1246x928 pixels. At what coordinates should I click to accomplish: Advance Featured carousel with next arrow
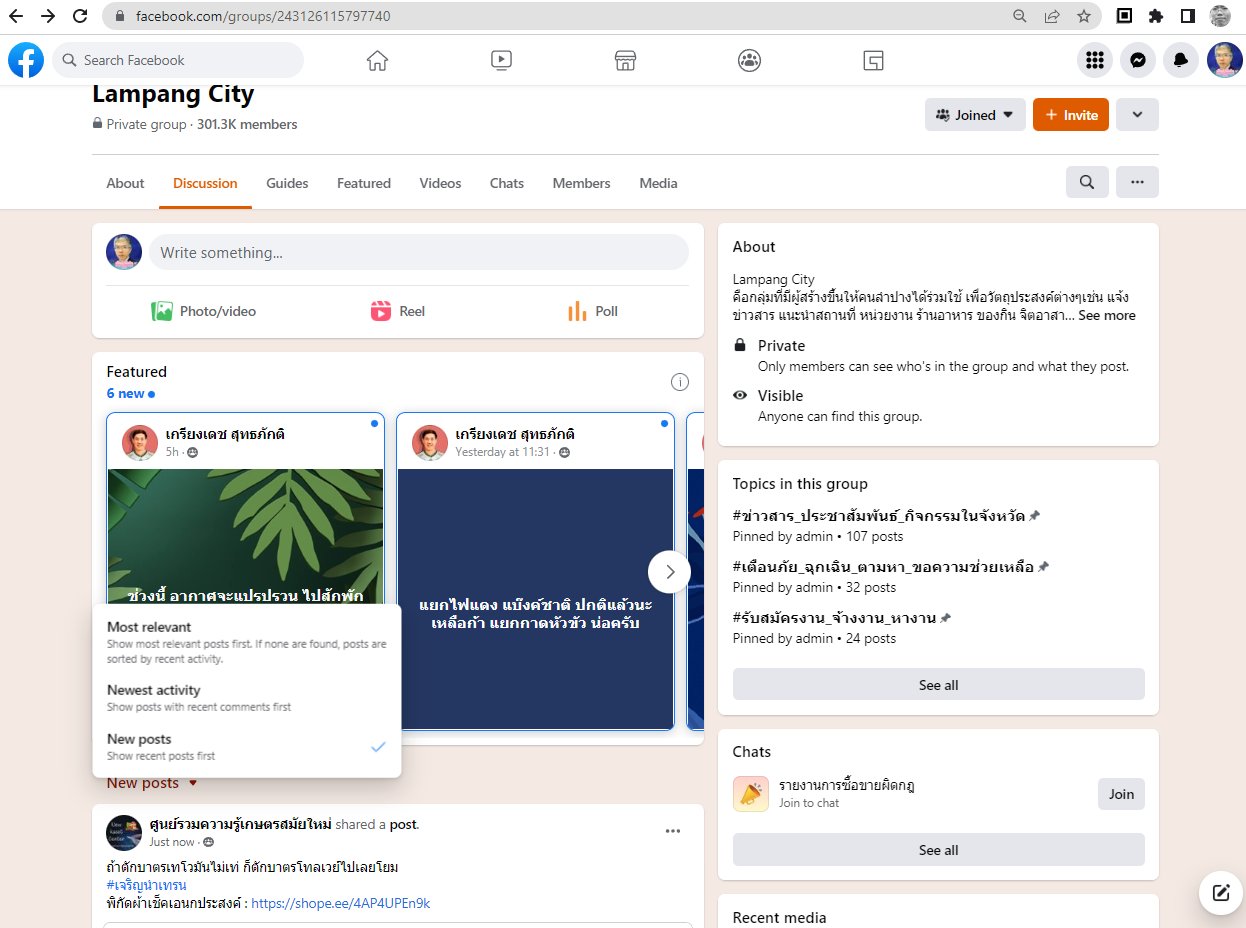pos(669,572)
